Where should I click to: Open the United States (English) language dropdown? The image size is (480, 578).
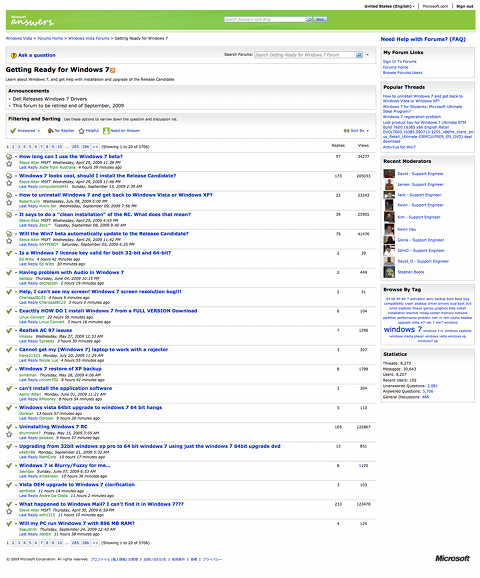pos(389,6)
